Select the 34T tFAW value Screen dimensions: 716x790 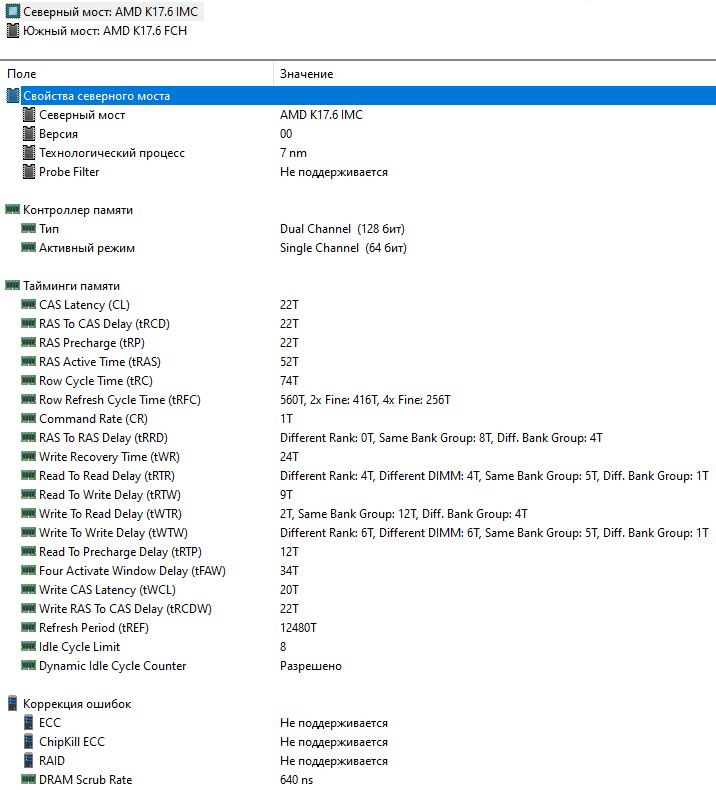click(289, 571)
